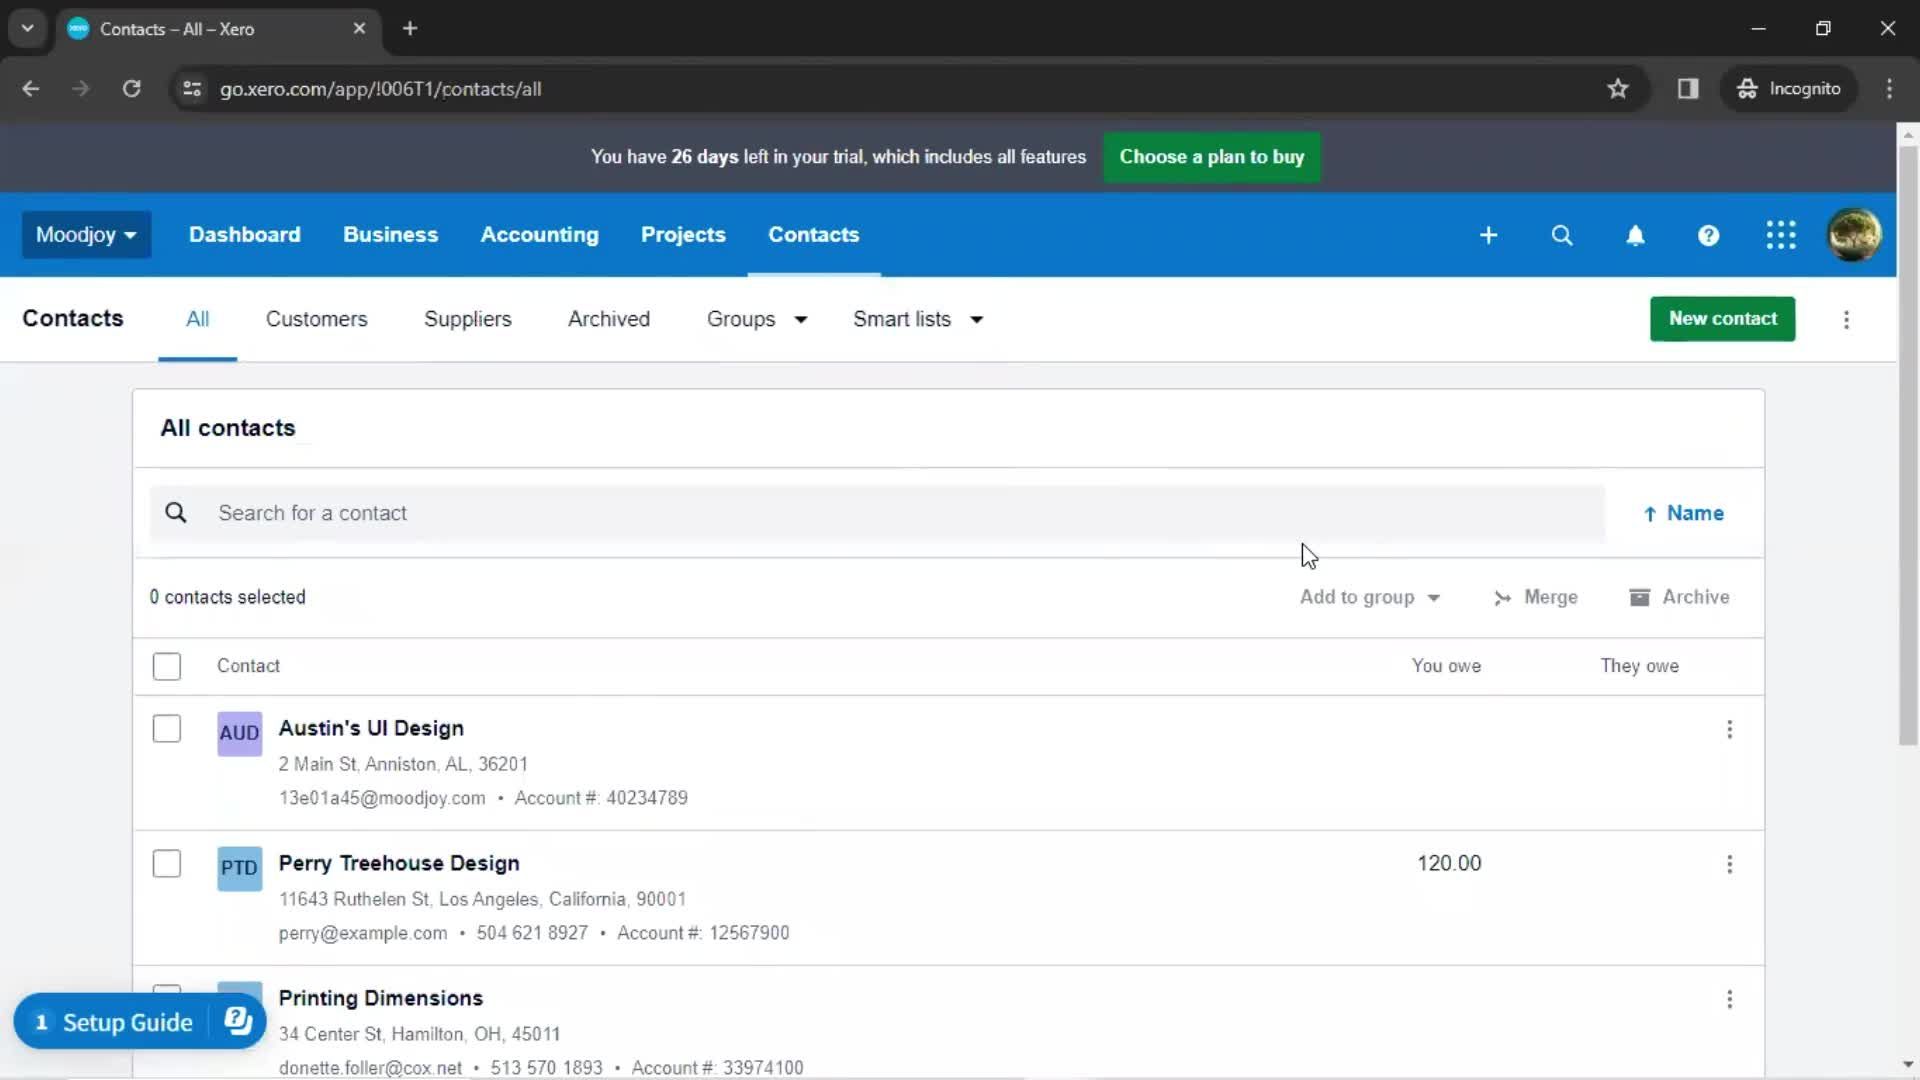This screenshot has height=1080, width=1920.
Task: Open the Projects menu
Action: pyautogui.click(x=683, y=234)
